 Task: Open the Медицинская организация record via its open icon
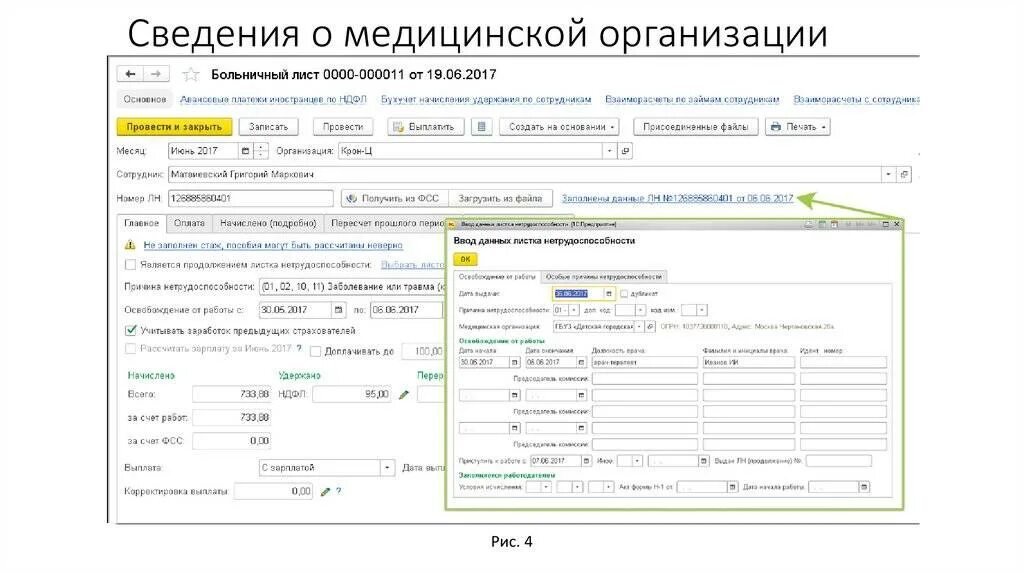point(650,326)
